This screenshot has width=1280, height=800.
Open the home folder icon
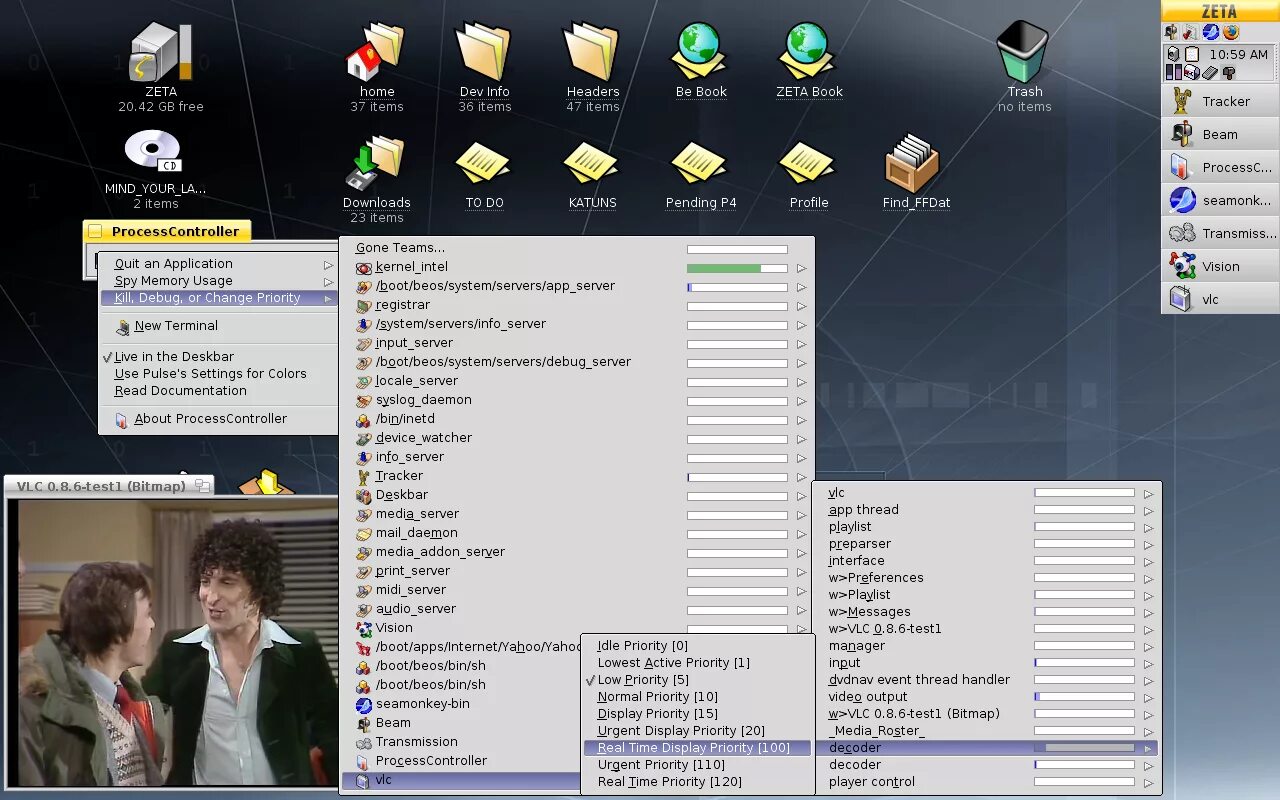376,52
